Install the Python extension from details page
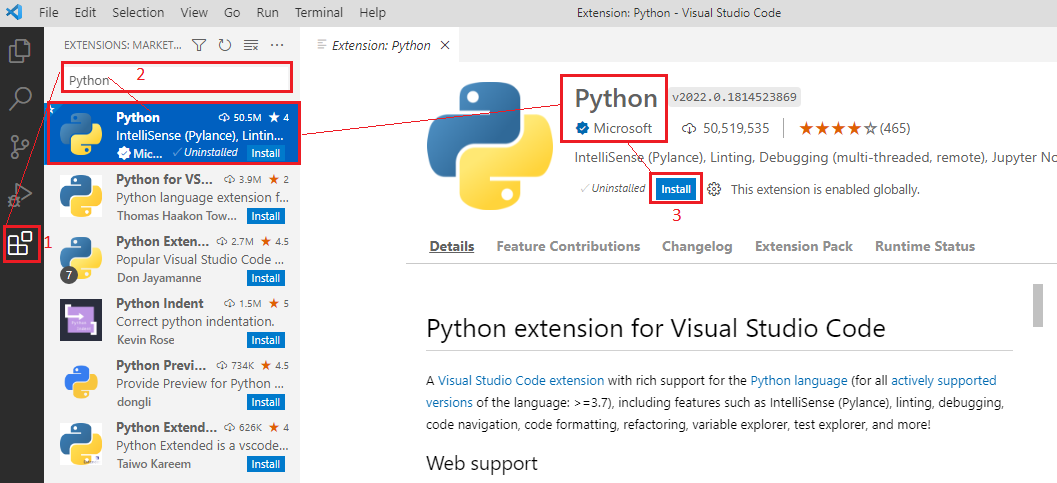Viewport: 1057px width, 483px height. 675,189
